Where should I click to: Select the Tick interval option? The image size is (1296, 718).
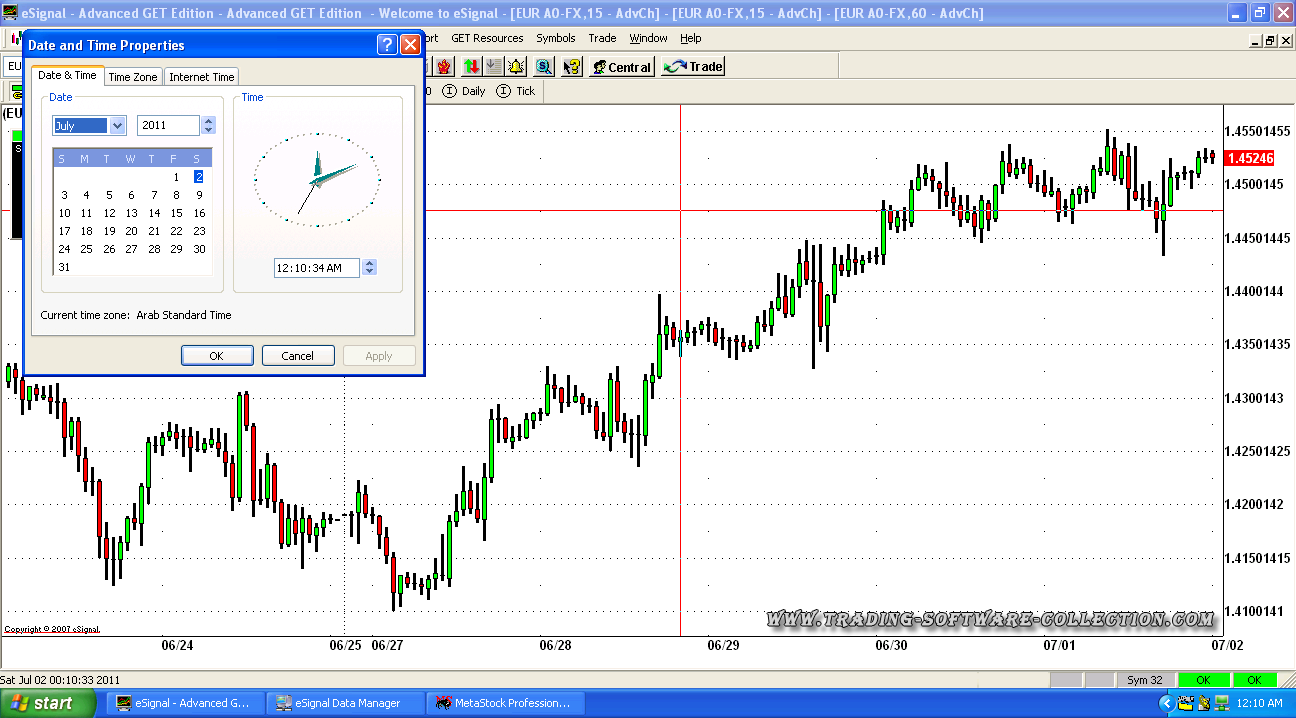(x=516, y=91)
